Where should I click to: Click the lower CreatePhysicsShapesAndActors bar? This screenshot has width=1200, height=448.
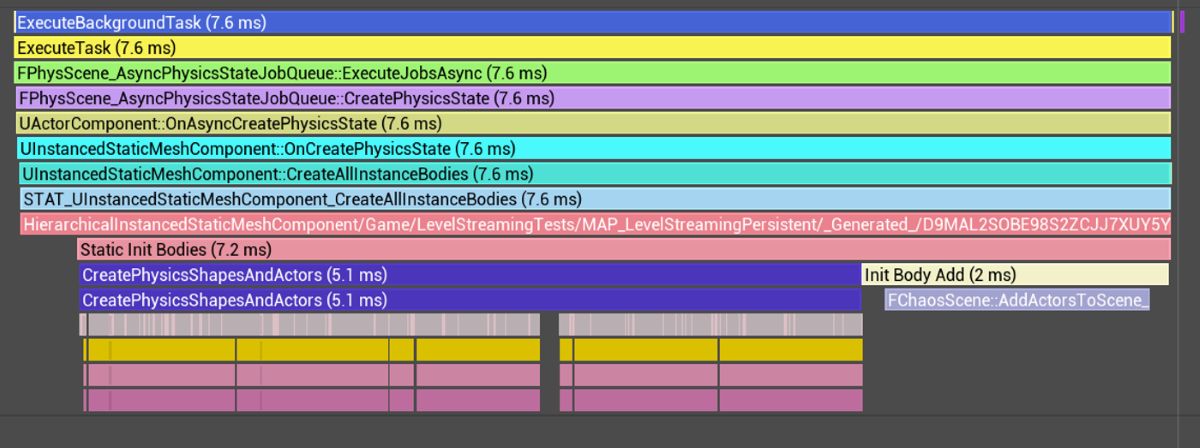(x=468, y=300)
